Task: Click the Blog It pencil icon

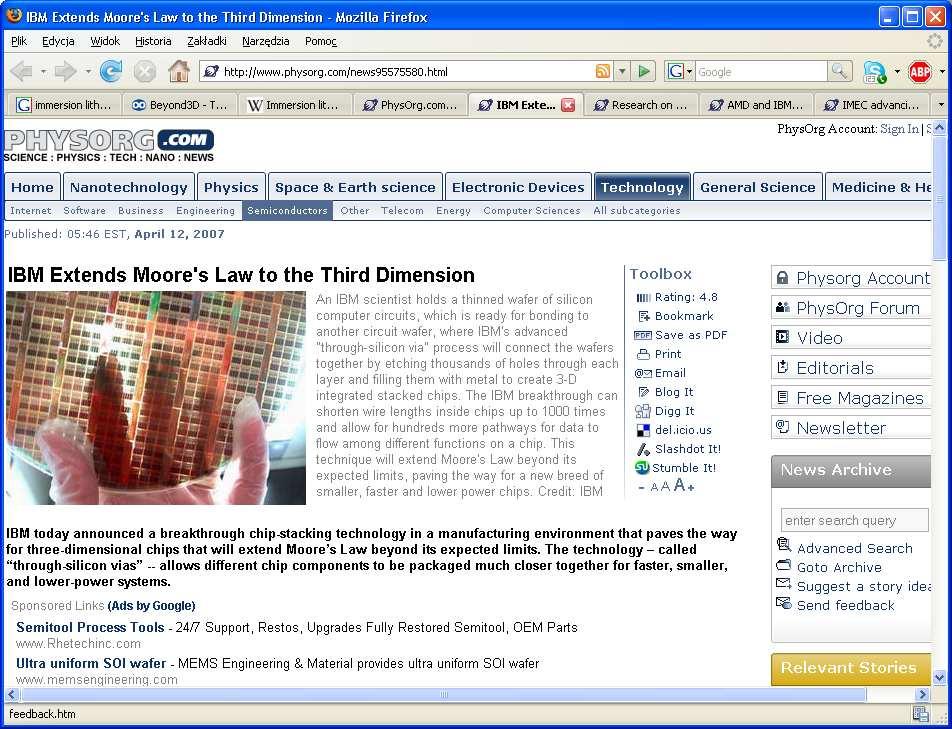Action: [644, 392]
